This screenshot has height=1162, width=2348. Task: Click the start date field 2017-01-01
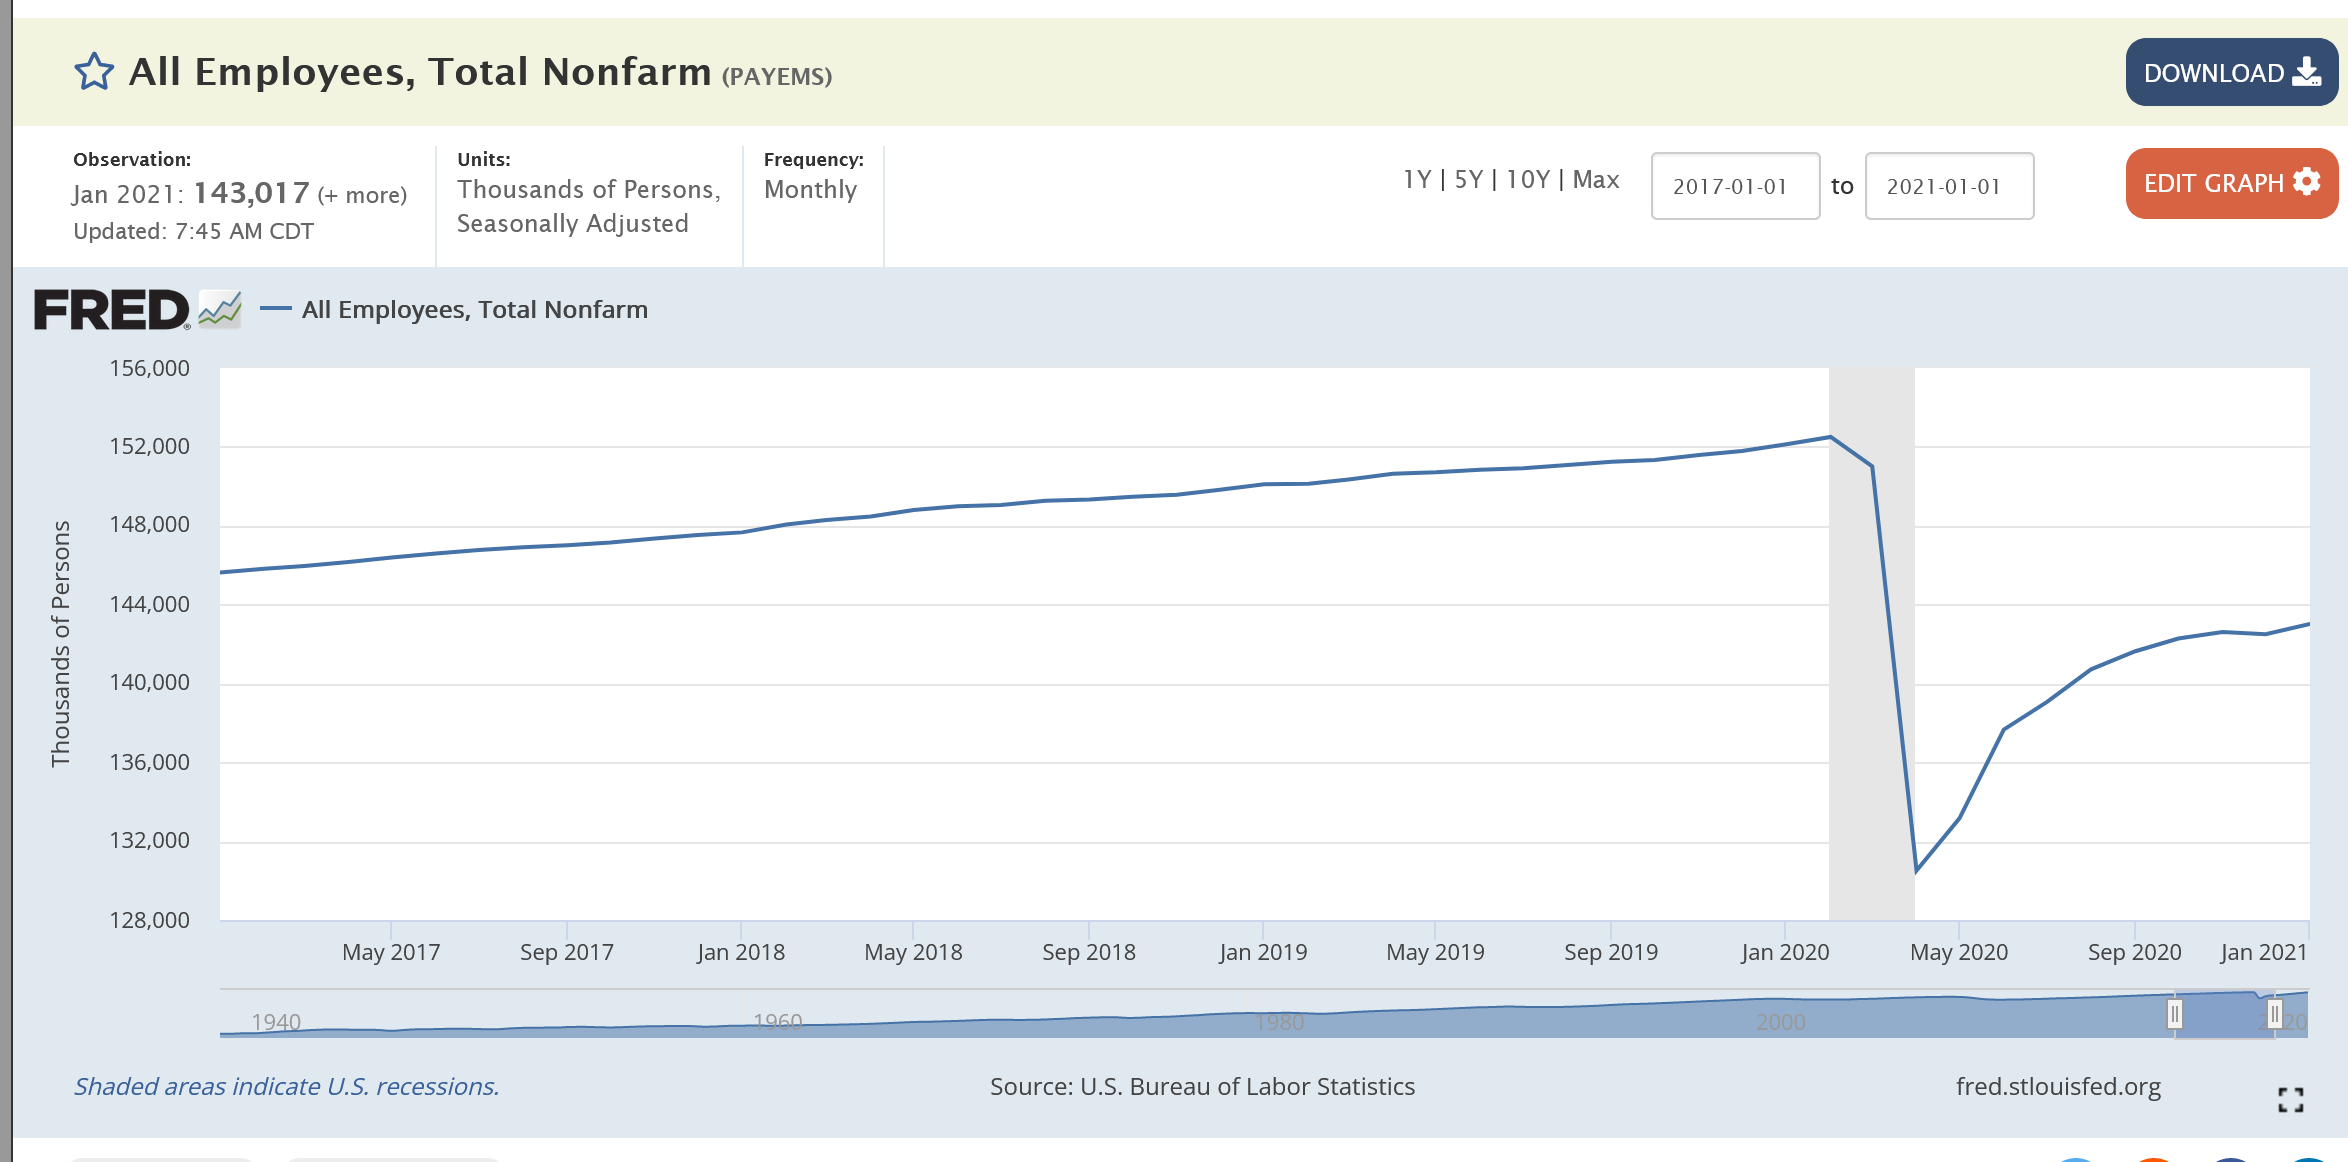(x=1735, y=186)
